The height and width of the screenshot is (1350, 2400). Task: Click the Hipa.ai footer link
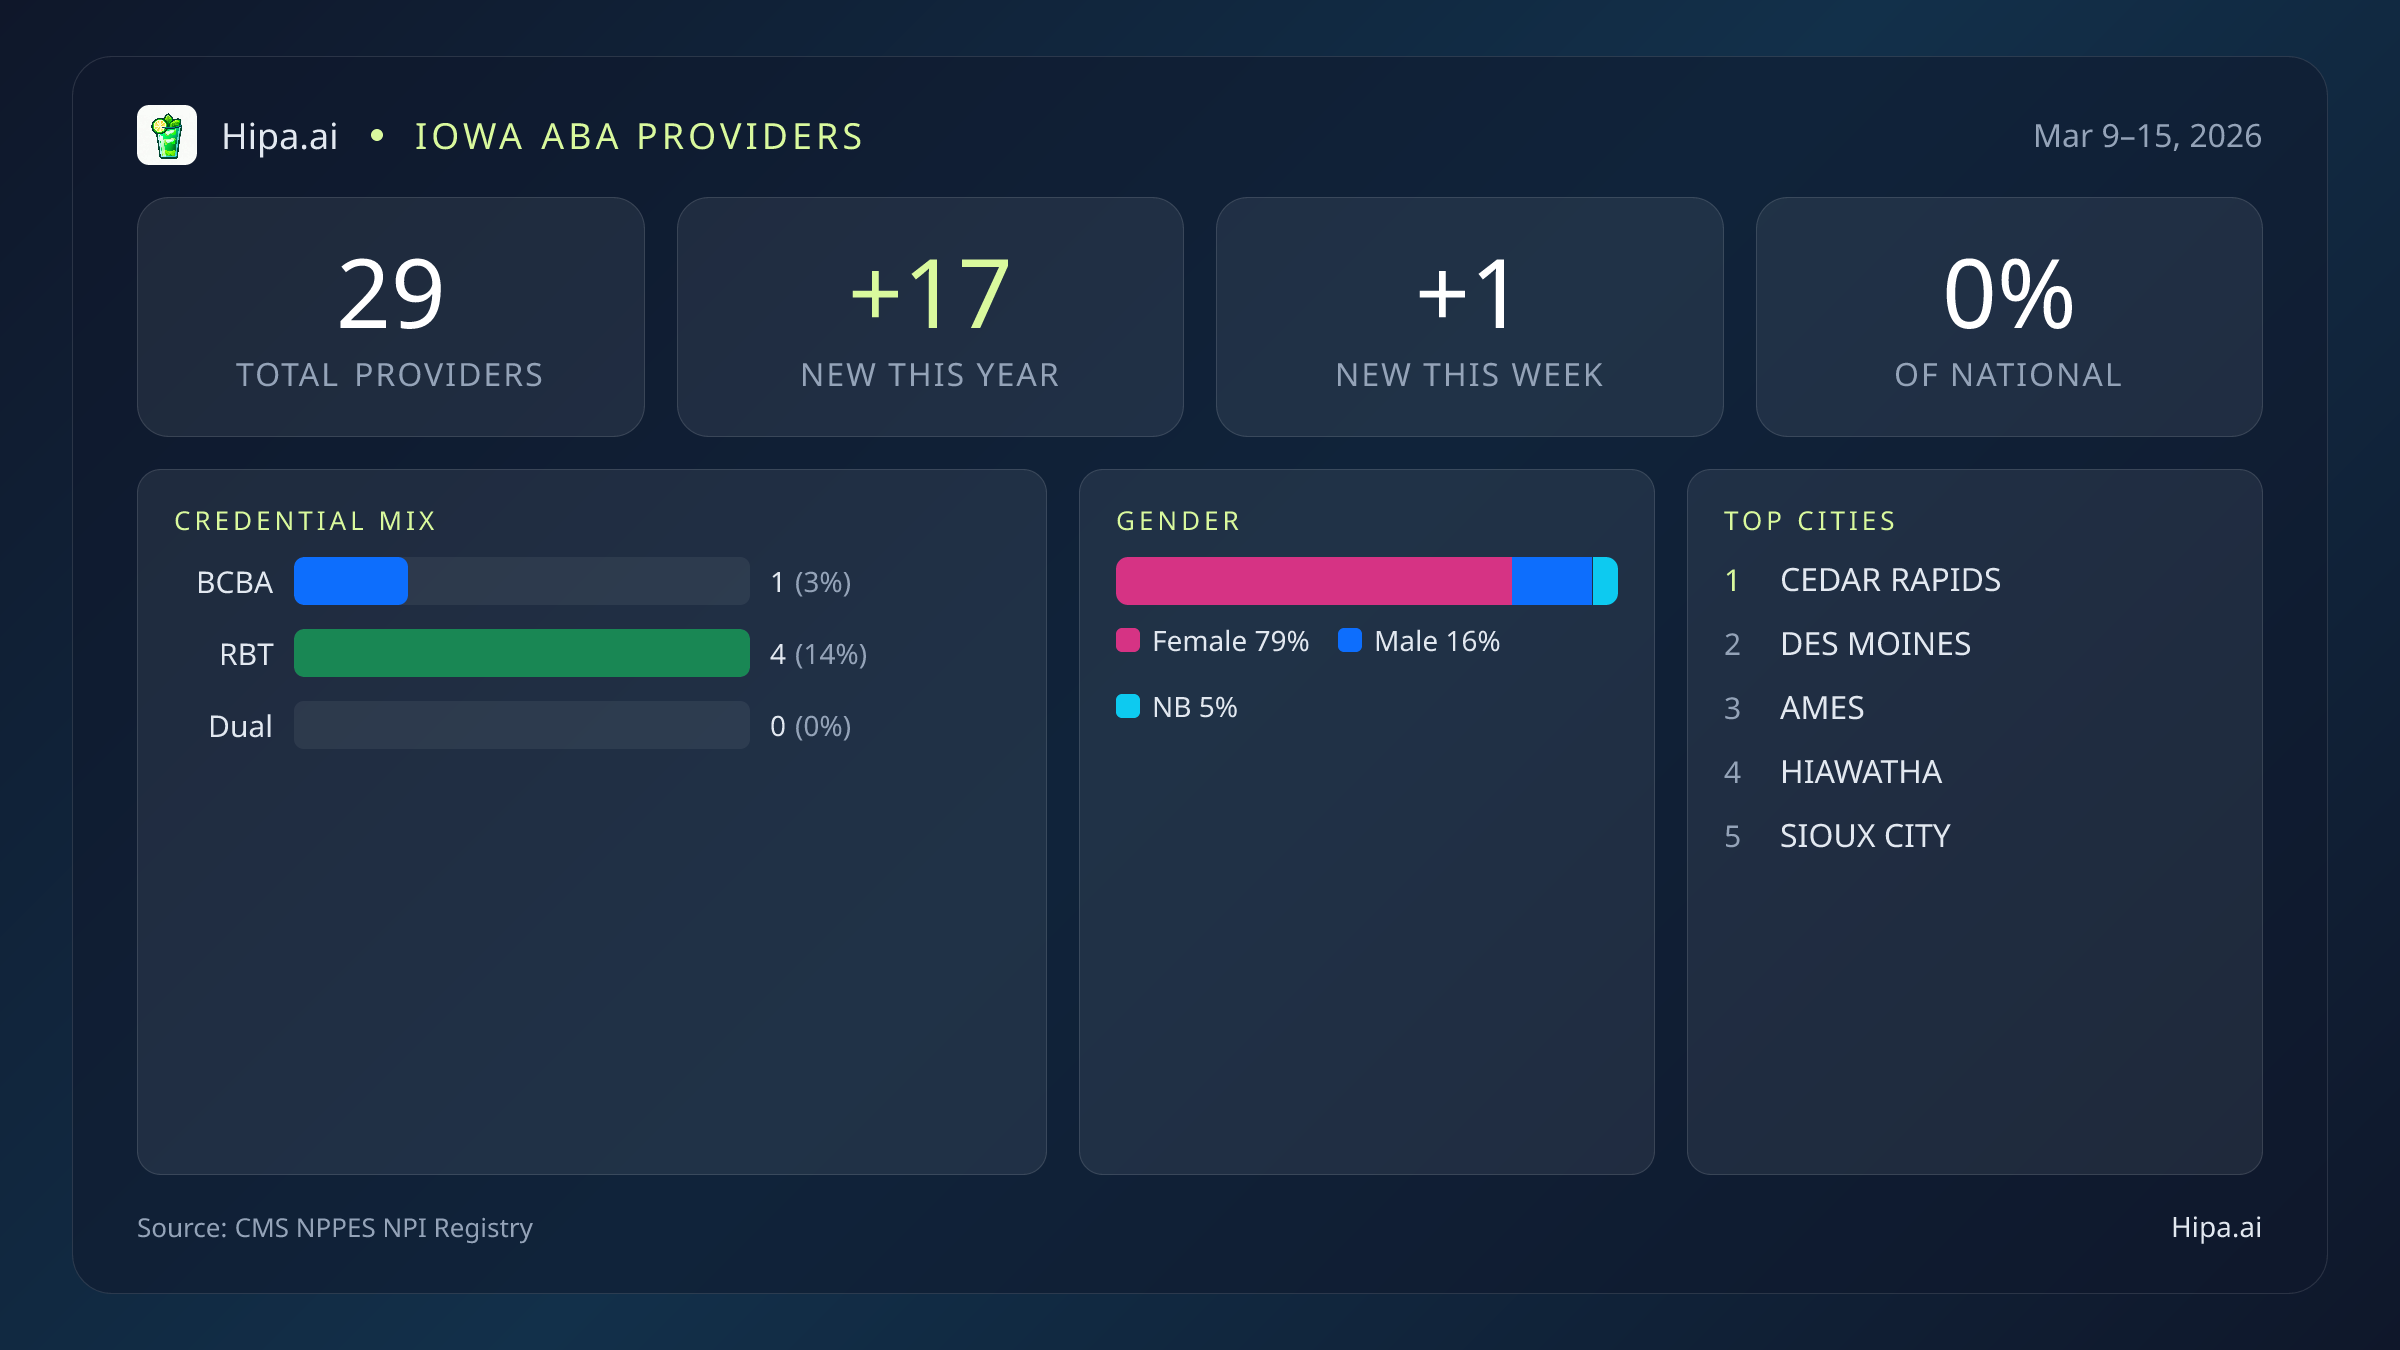pyautogui.click(x=2216, y=1228)
